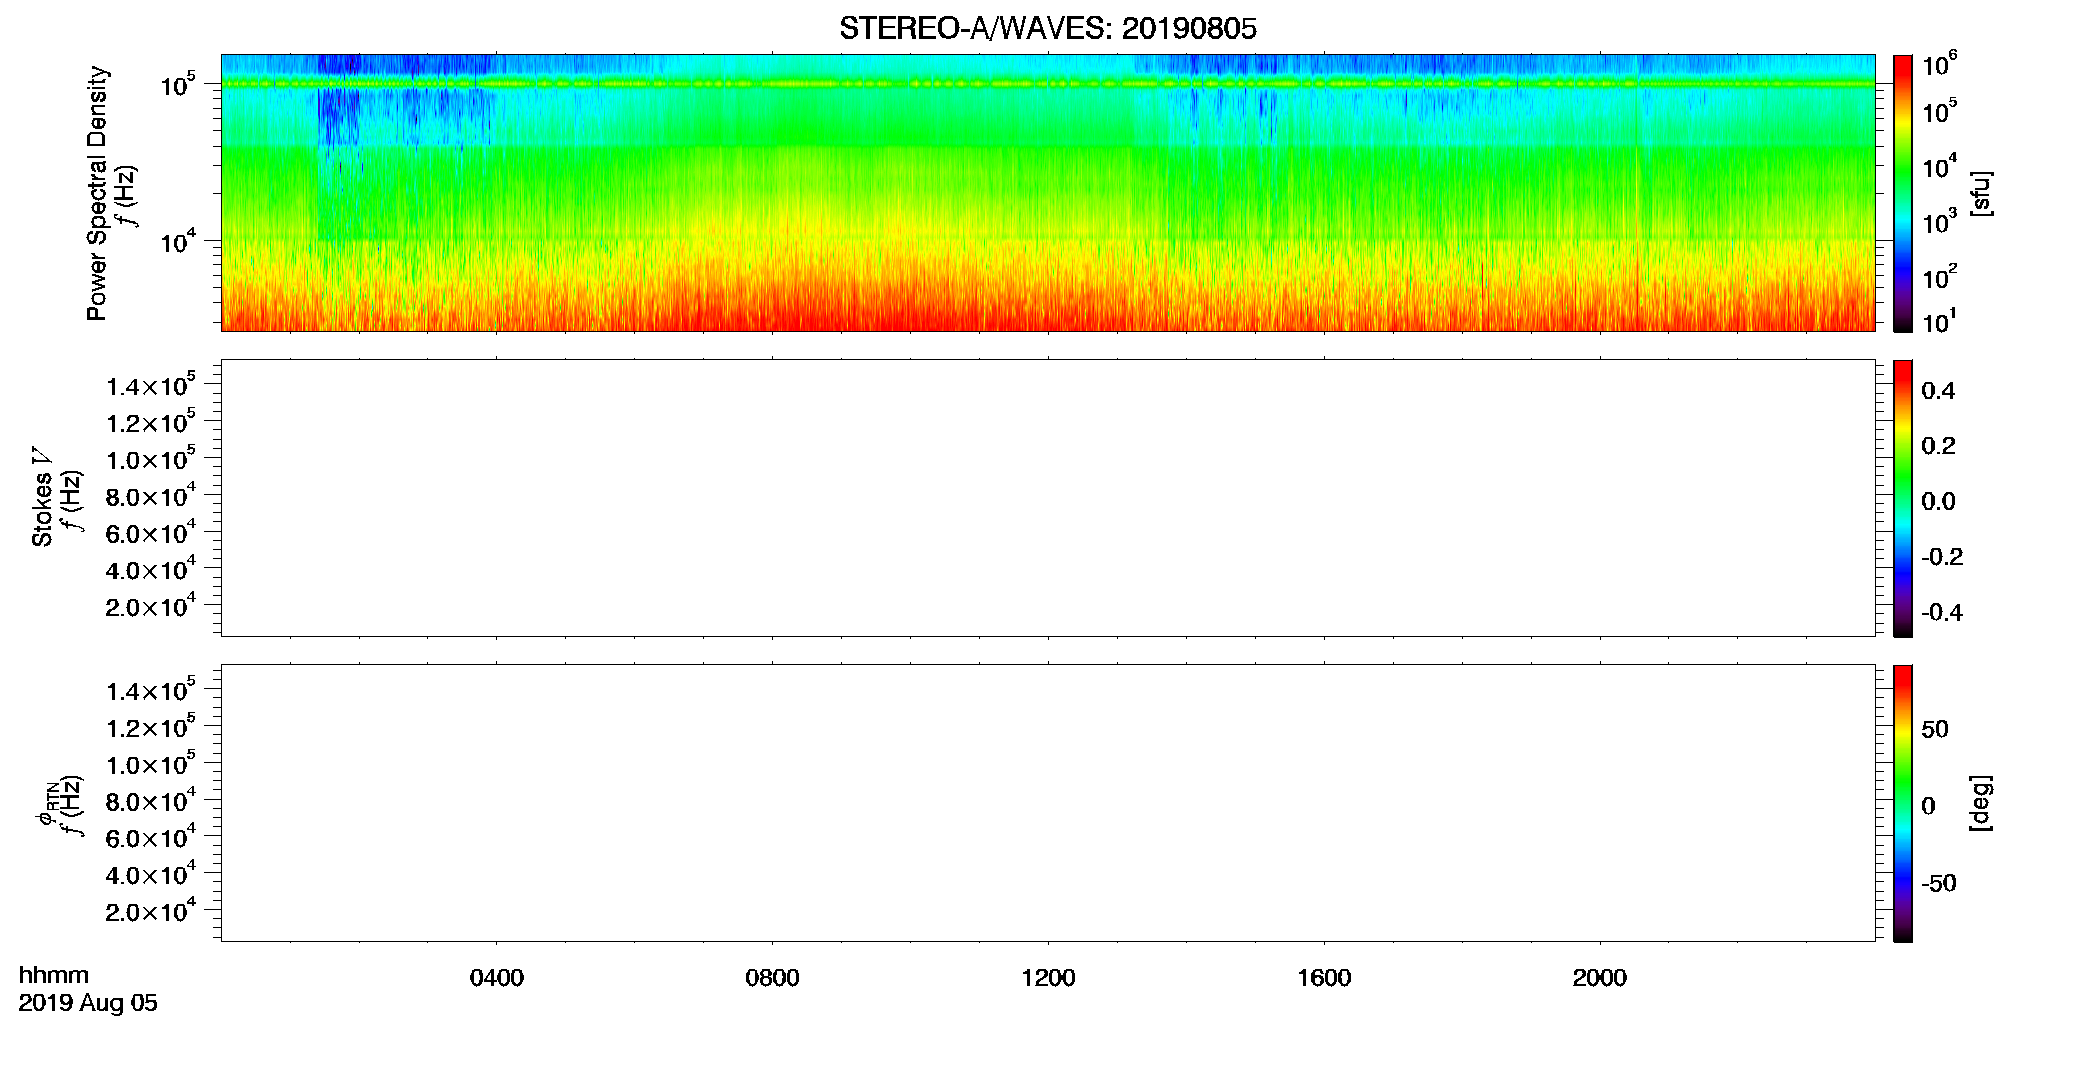Viewport: 2096px width, 1080px height.
Task: Click the empty Stokes V plot panel
Action: tap(1048, 498)
